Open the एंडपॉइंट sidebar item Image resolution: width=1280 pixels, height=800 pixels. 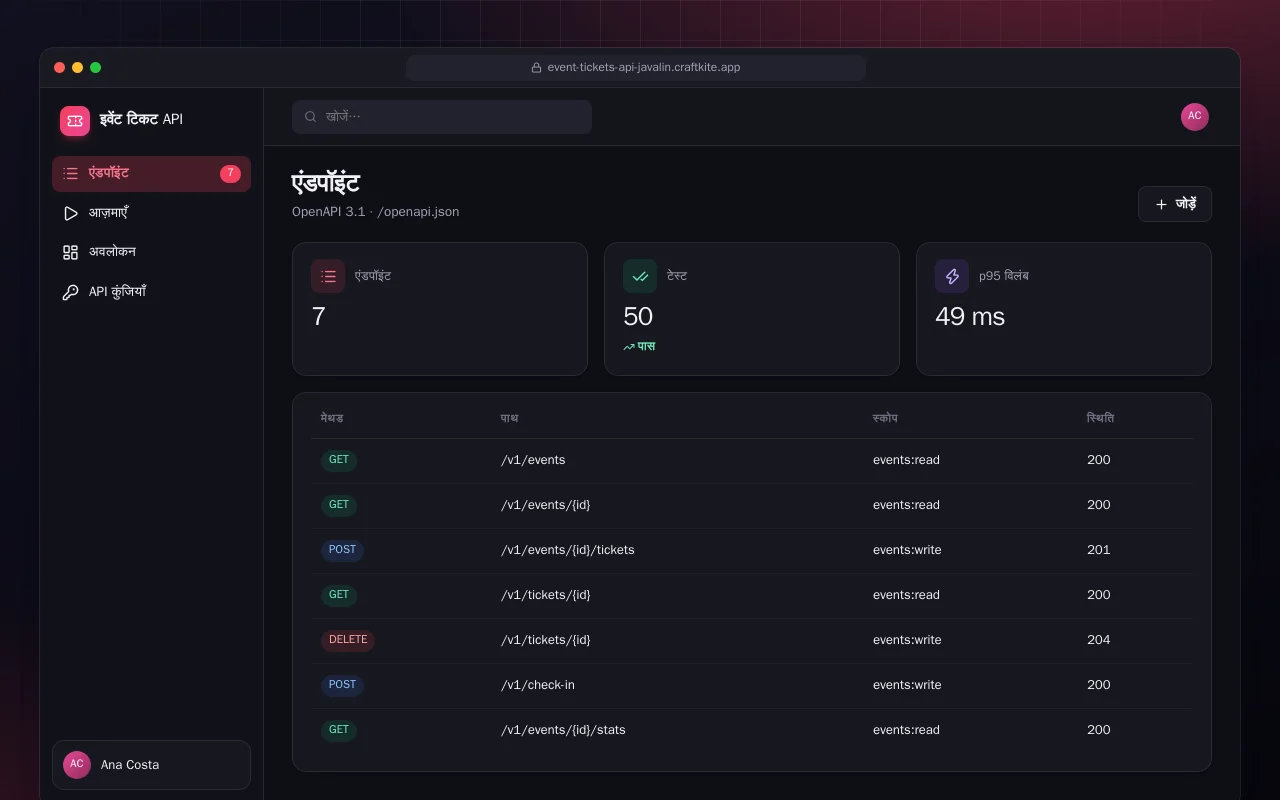point(151,174)
